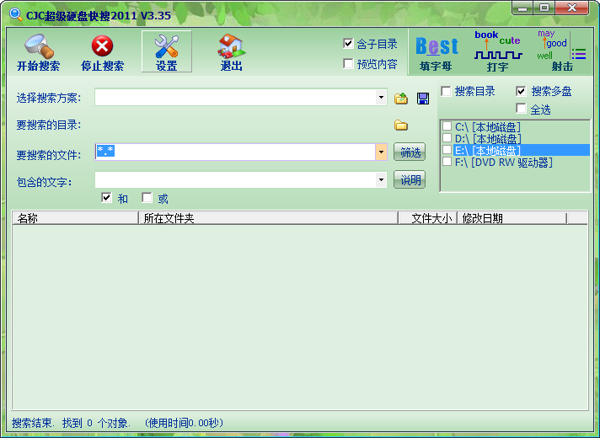Enable the 预览内容 checkbox

pos(348,64)
